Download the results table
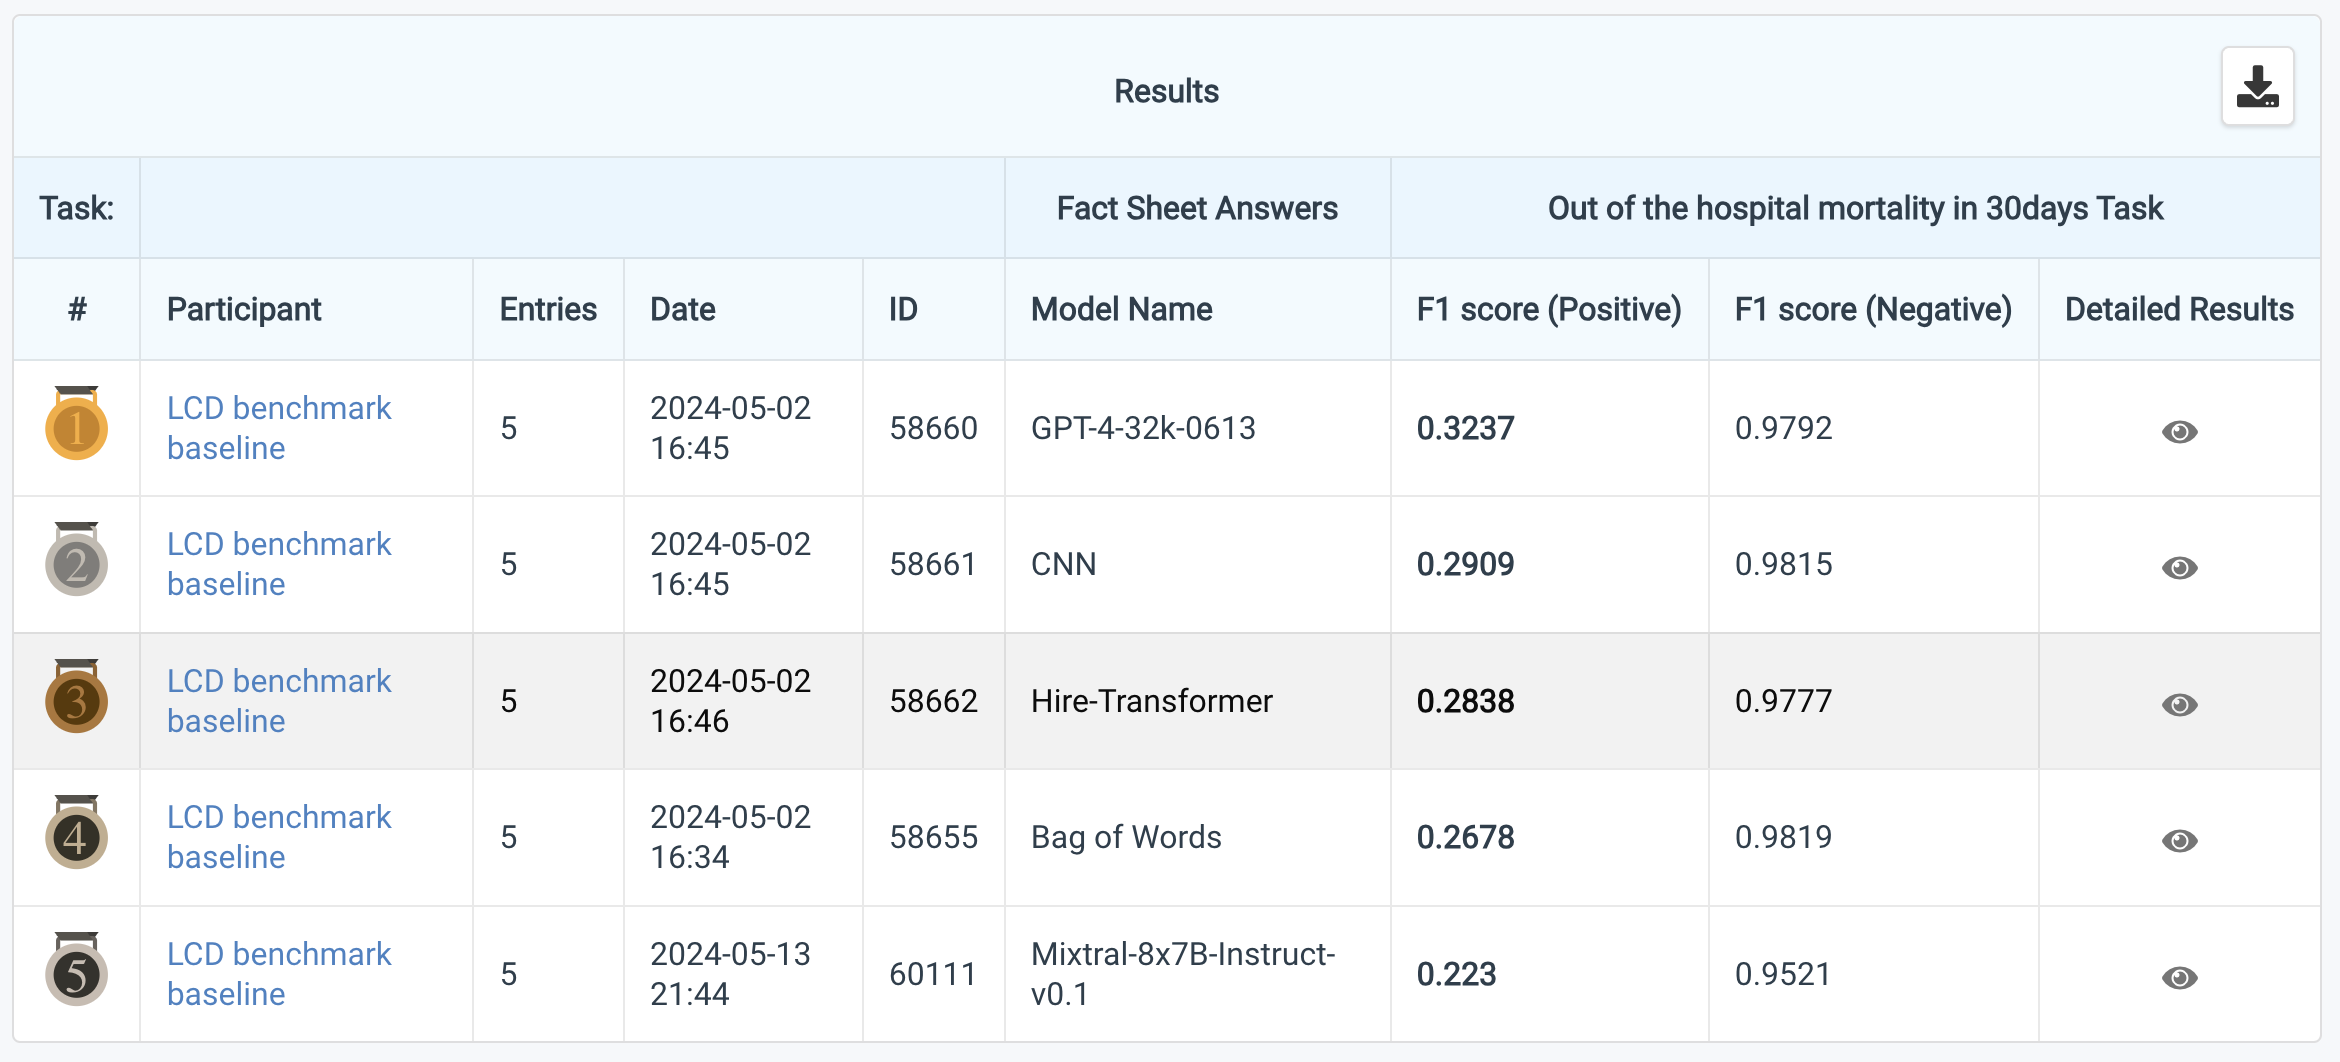Image resolution: width=2340 pixels, height=1062 pixels. tap(2257, 87)
